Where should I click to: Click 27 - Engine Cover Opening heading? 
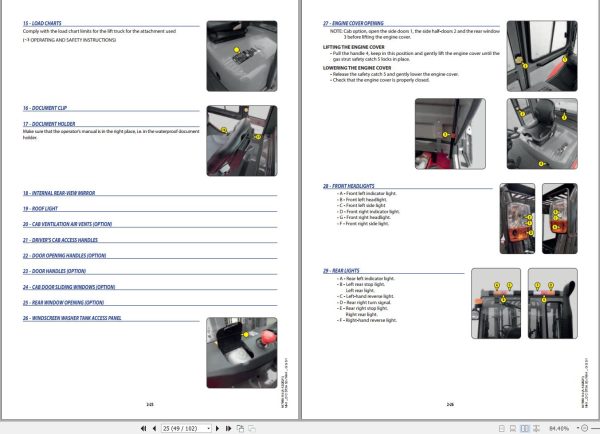point(353,23)
